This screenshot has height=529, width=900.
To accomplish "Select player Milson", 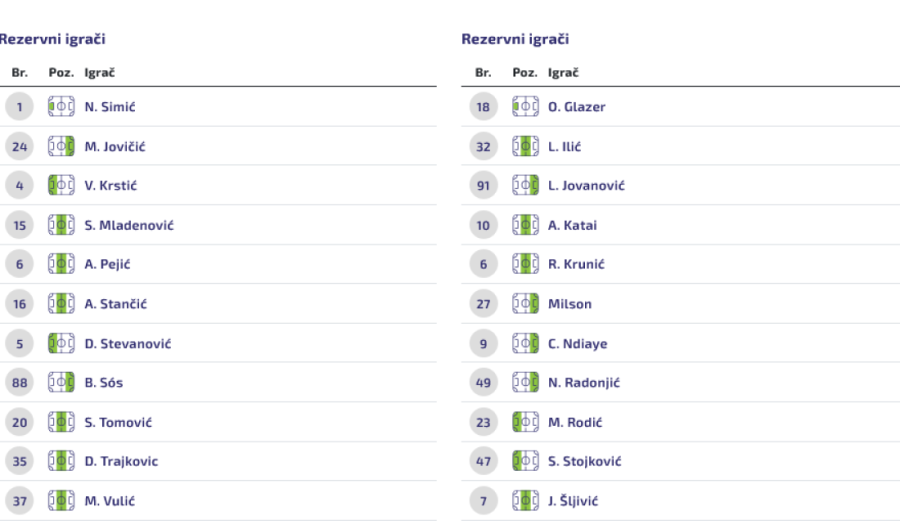I will pyautogui.click(x=570, y=304).
